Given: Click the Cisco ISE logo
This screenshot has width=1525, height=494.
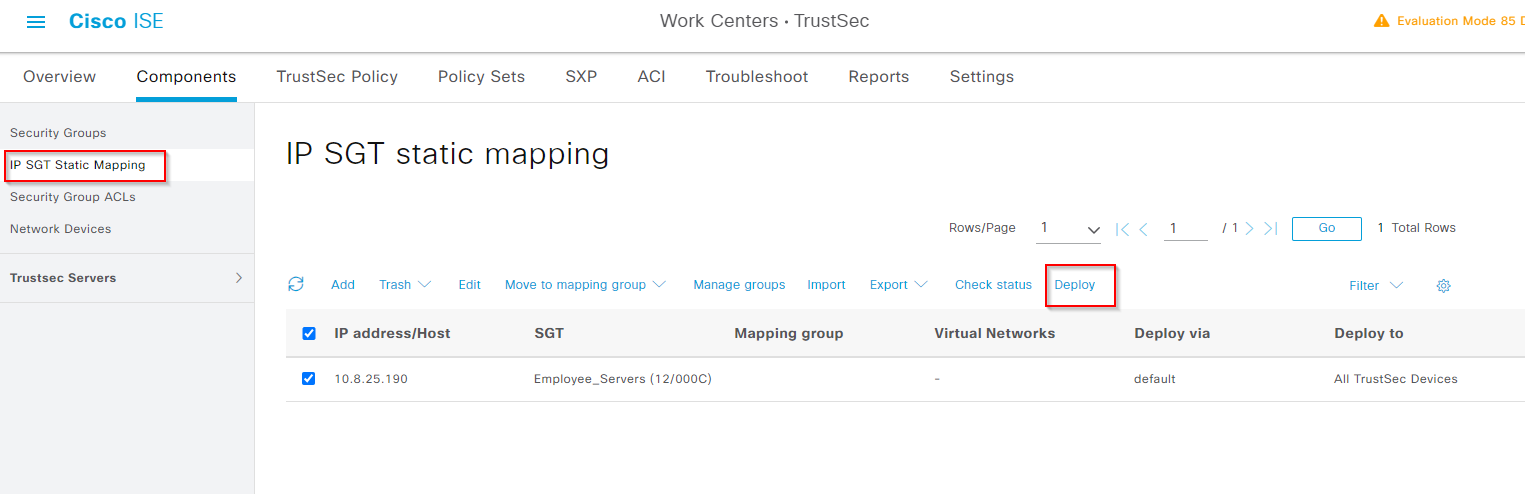Looking at the screenshot, I should [x=116, y=21].
